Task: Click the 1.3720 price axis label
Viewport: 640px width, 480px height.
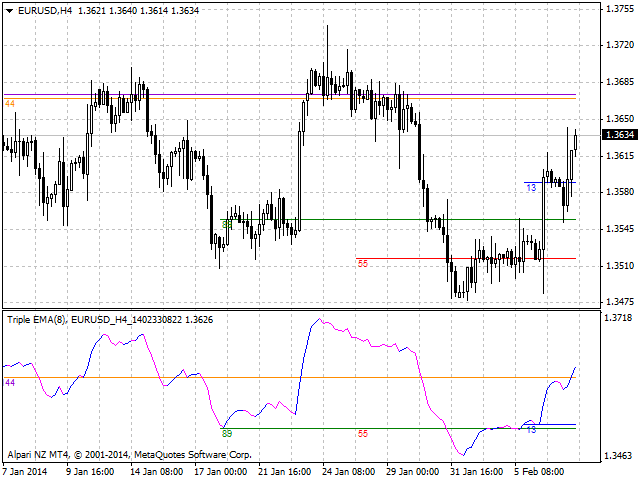Action: coord(620,45)
